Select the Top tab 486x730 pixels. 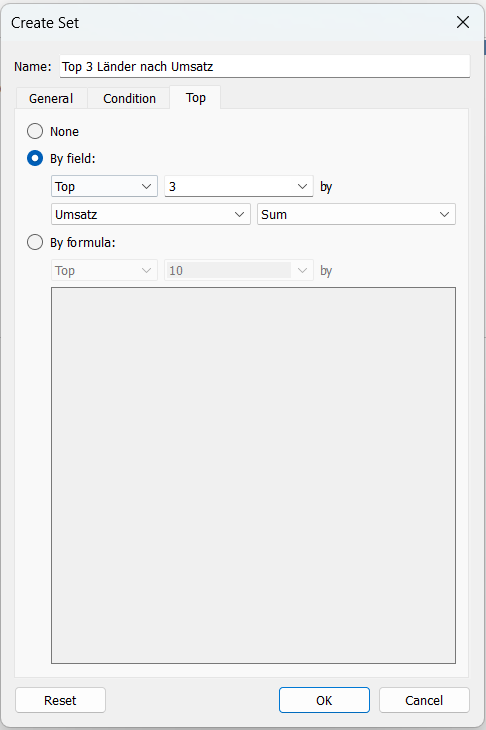pyautogui.click(x=196, y=98)
